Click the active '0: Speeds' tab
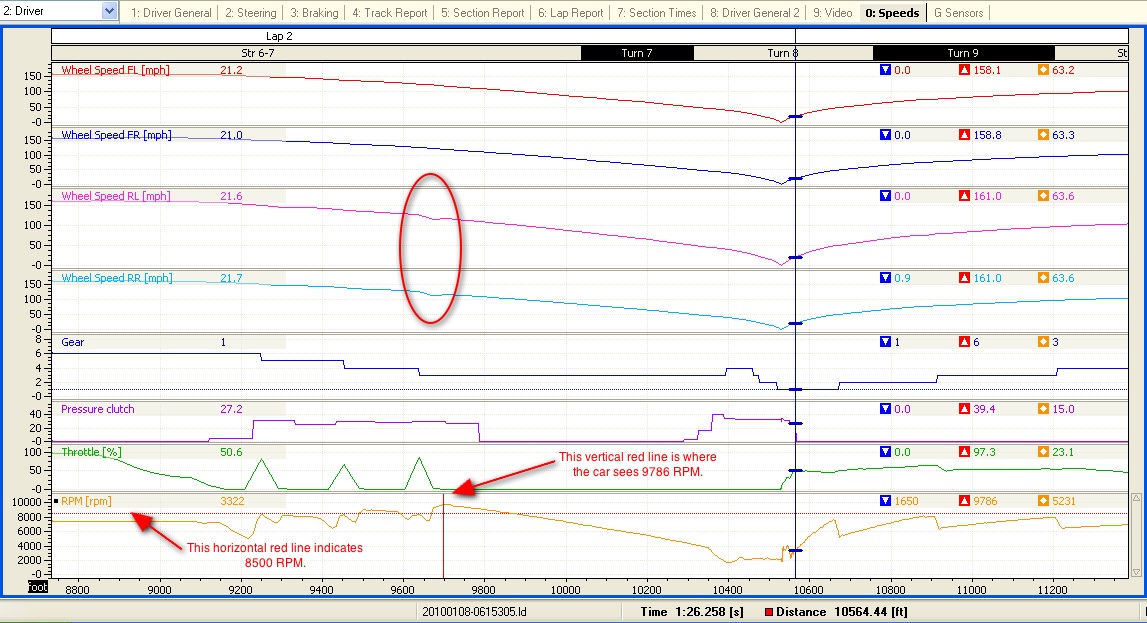 tap(892, 13)
